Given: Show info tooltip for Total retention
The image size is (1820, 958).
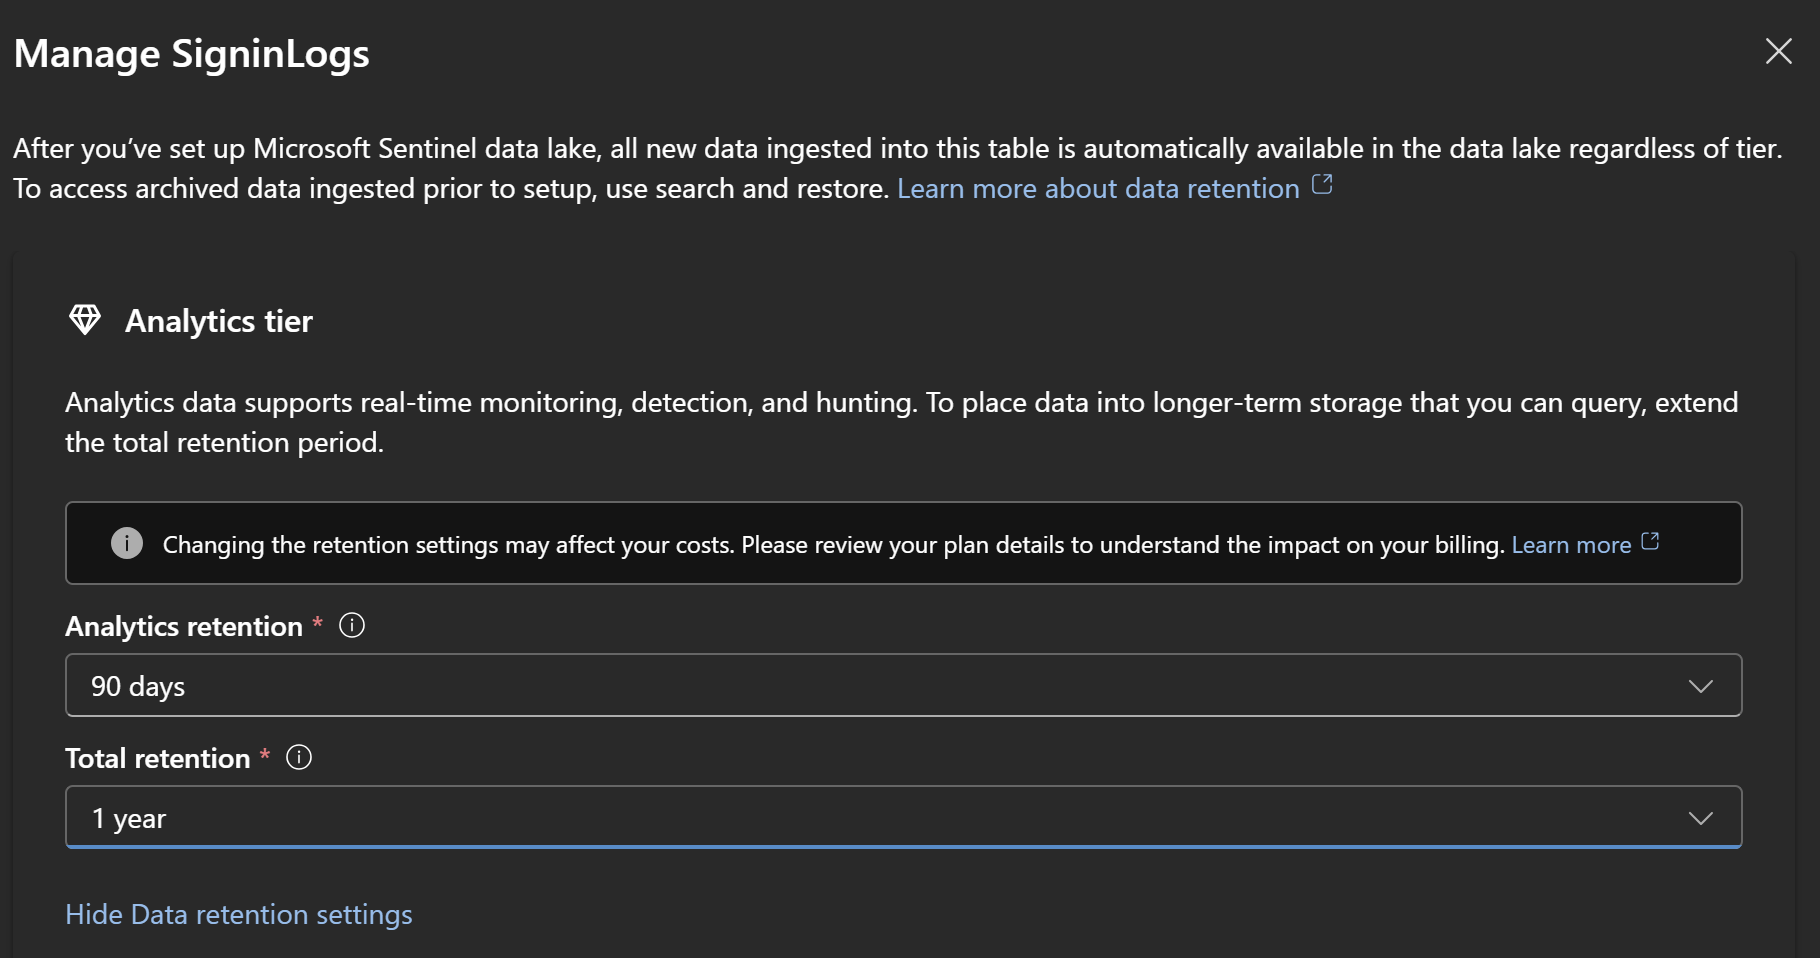Looking at the screenshot, I should coord(299,758).
